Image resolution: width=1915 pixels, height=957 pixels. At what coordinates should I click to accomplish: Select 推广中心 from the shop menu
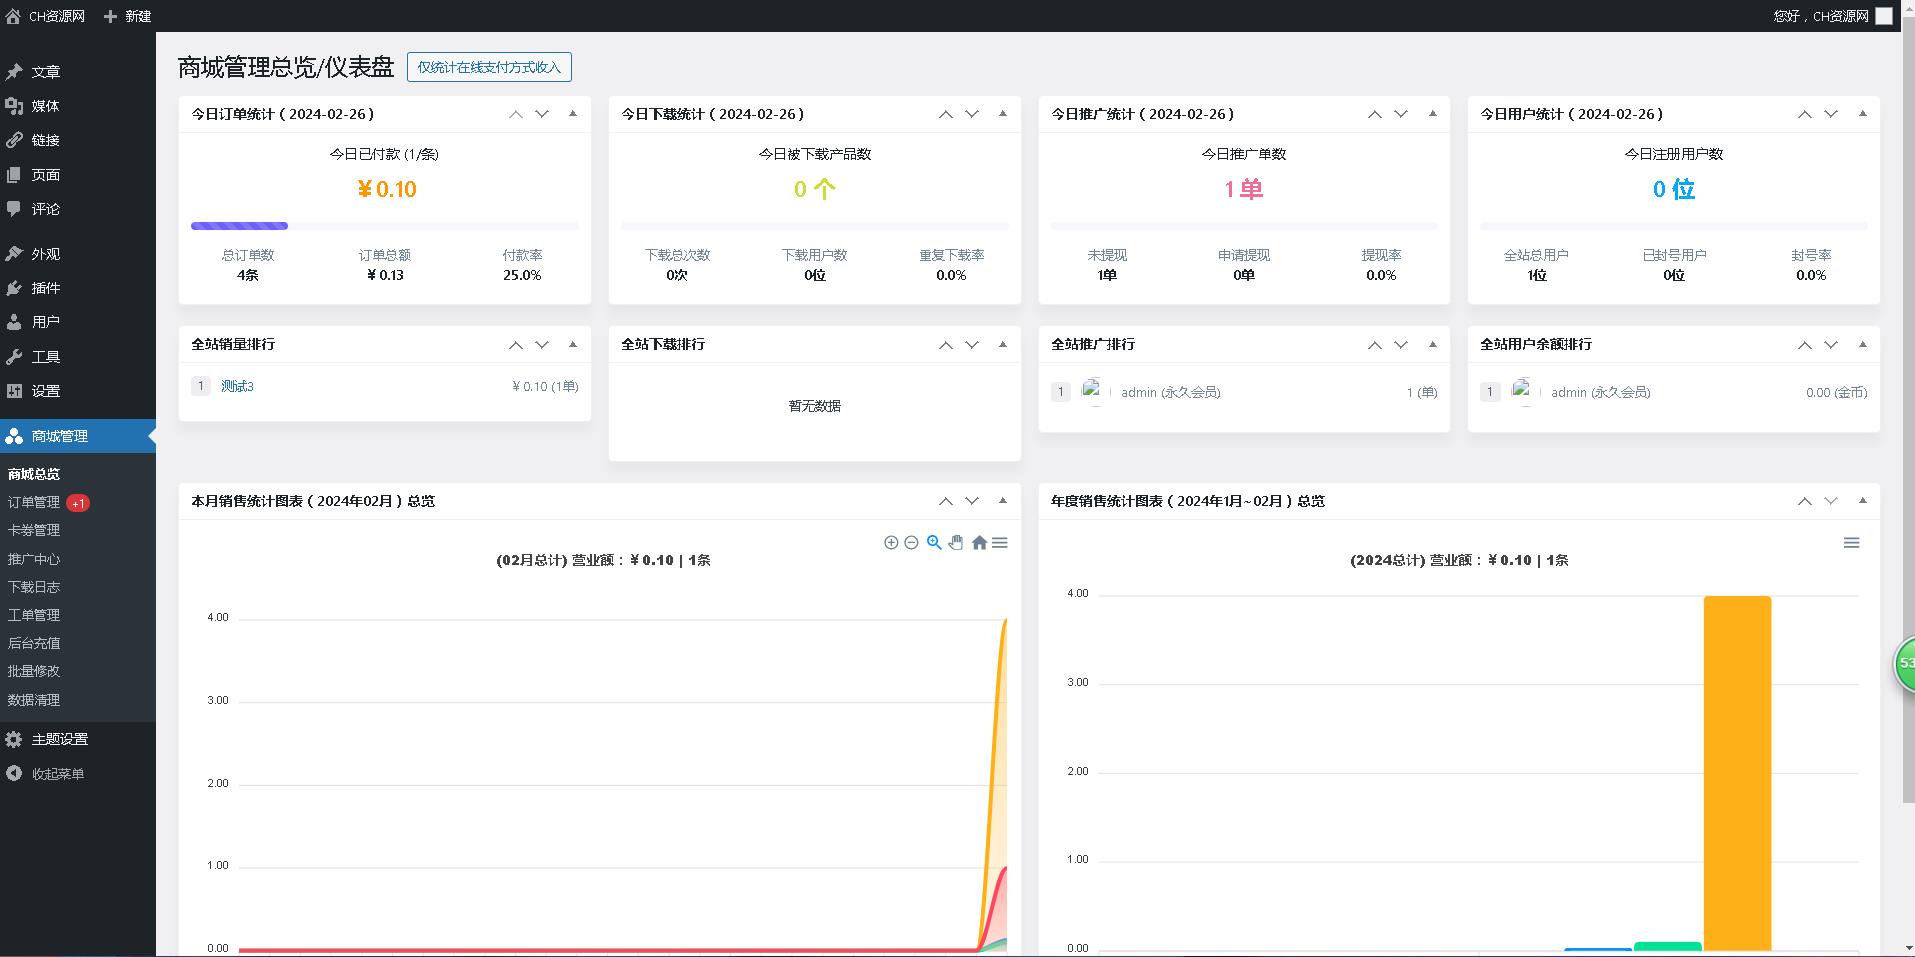(33, 558)
